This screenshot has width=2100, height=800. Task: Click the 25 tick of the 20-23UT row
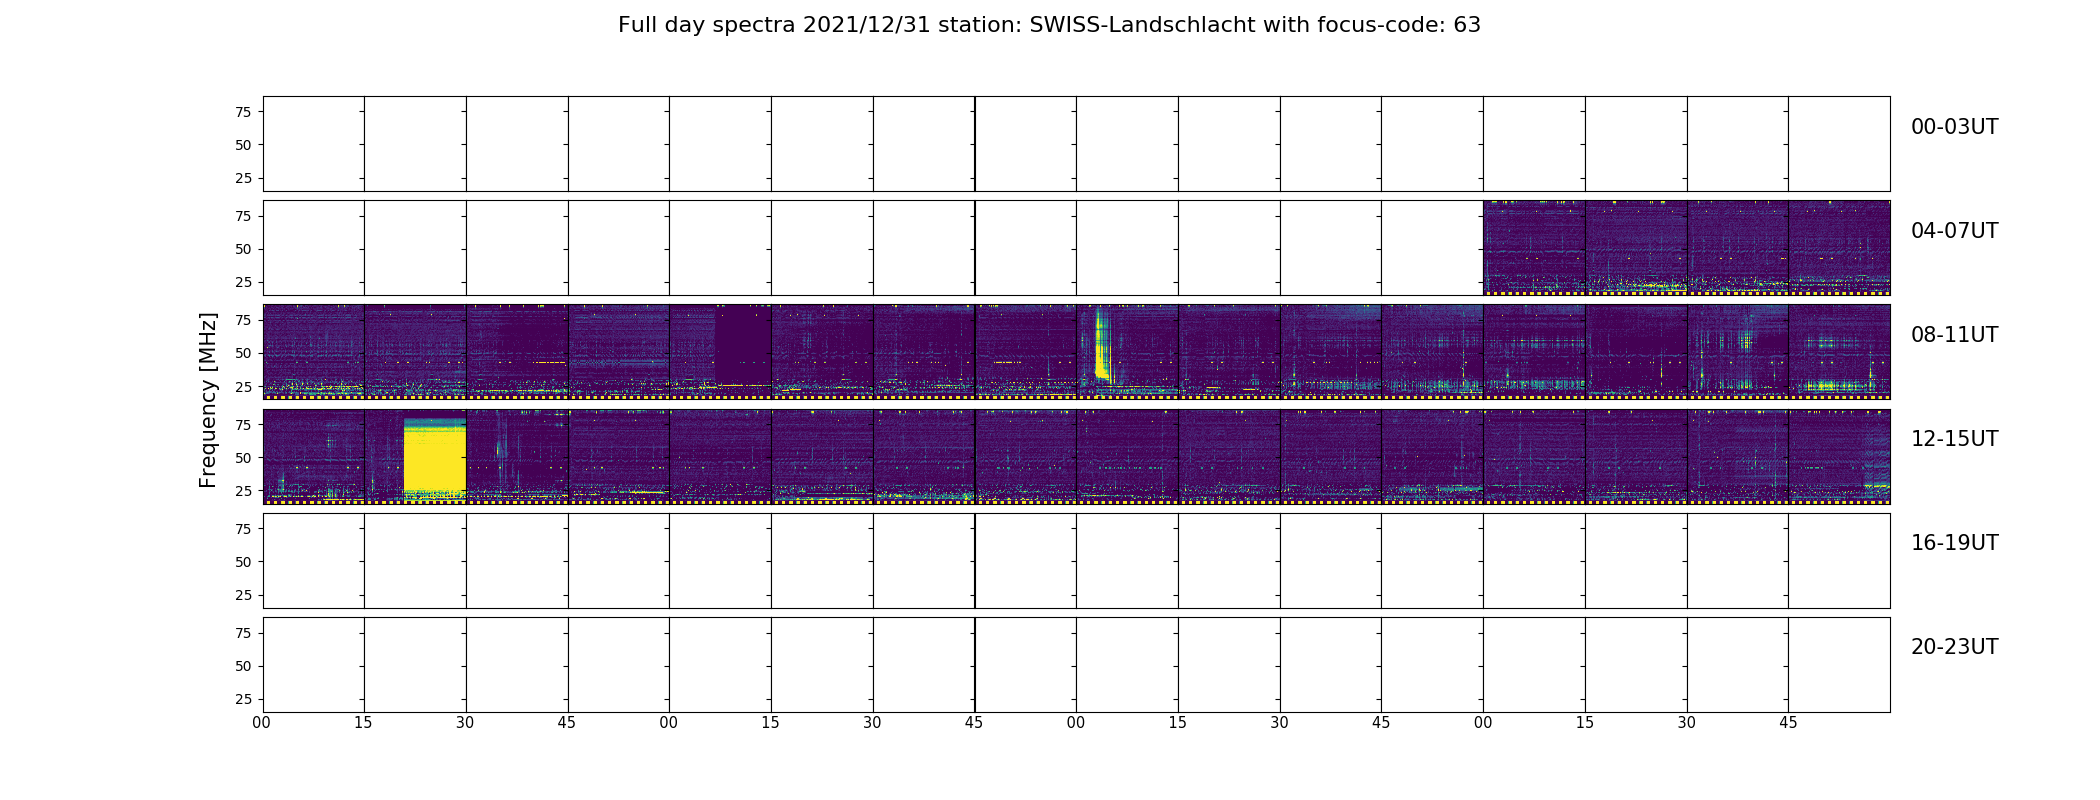tap(243, 699)
